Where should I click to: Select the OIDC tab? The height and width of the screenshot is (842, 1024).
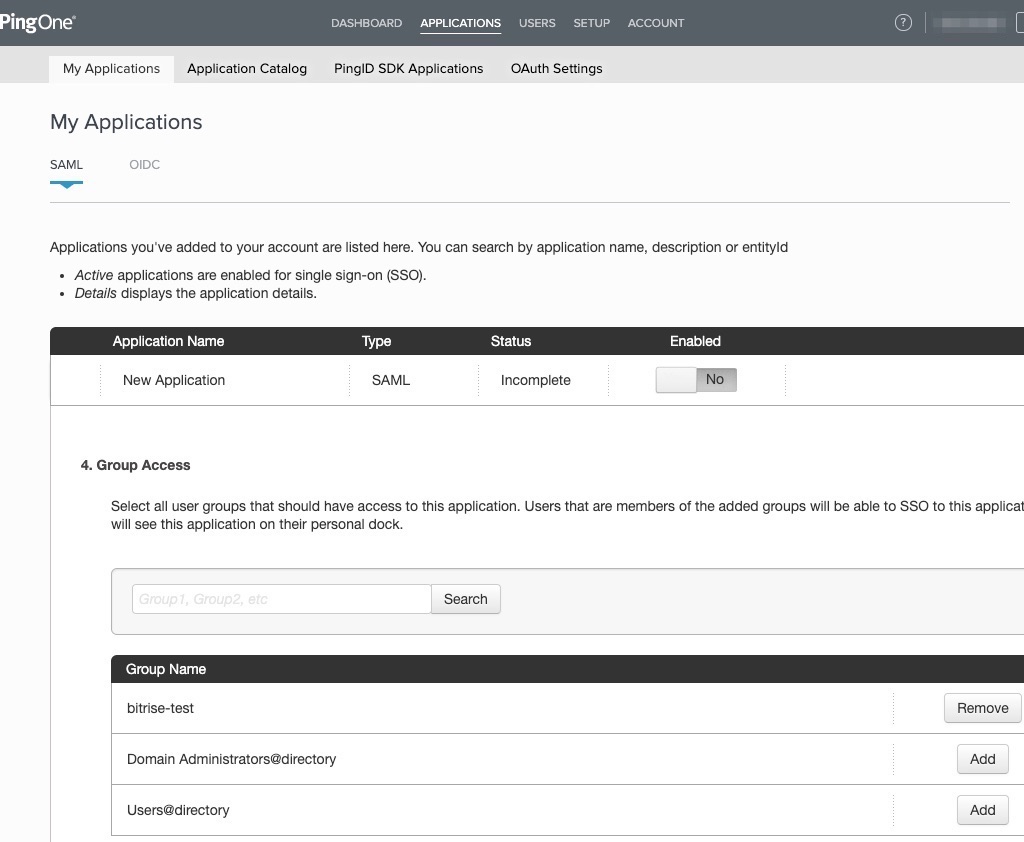(x=144, y=164)
